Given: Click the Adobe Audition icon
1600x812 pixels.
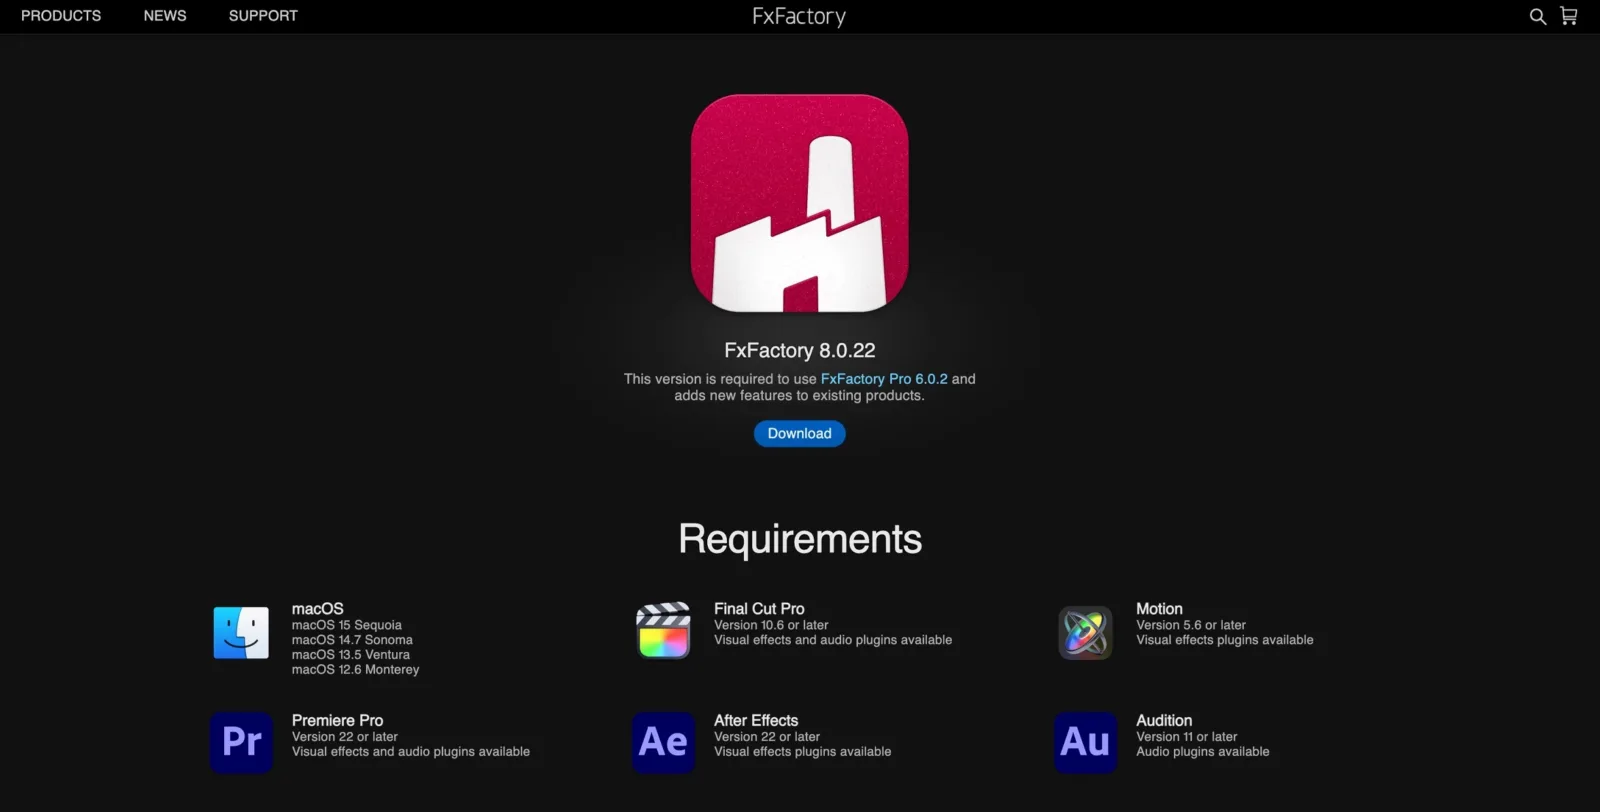Looking at the screenshot, I should click(1085, 742).
